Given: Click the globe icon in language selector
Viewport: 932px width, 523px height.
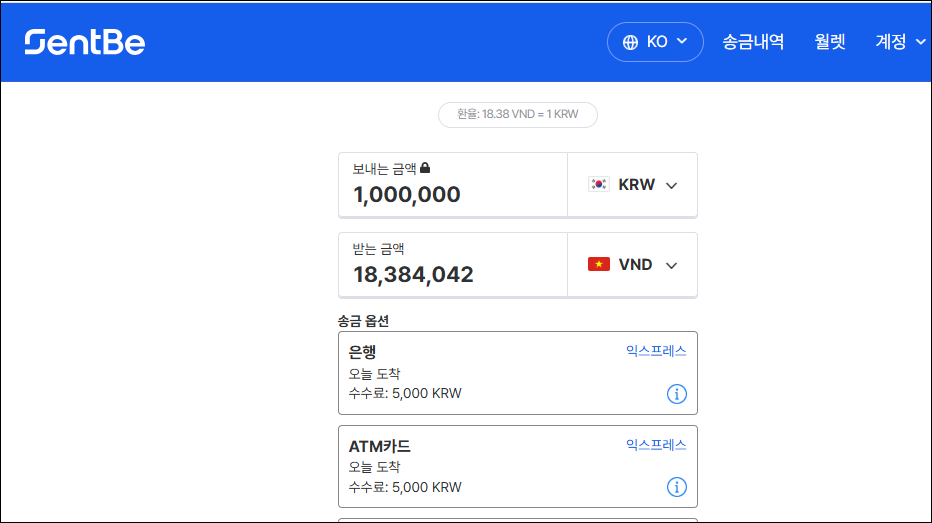Looking at the screenshot, I should tap(630, 42).
